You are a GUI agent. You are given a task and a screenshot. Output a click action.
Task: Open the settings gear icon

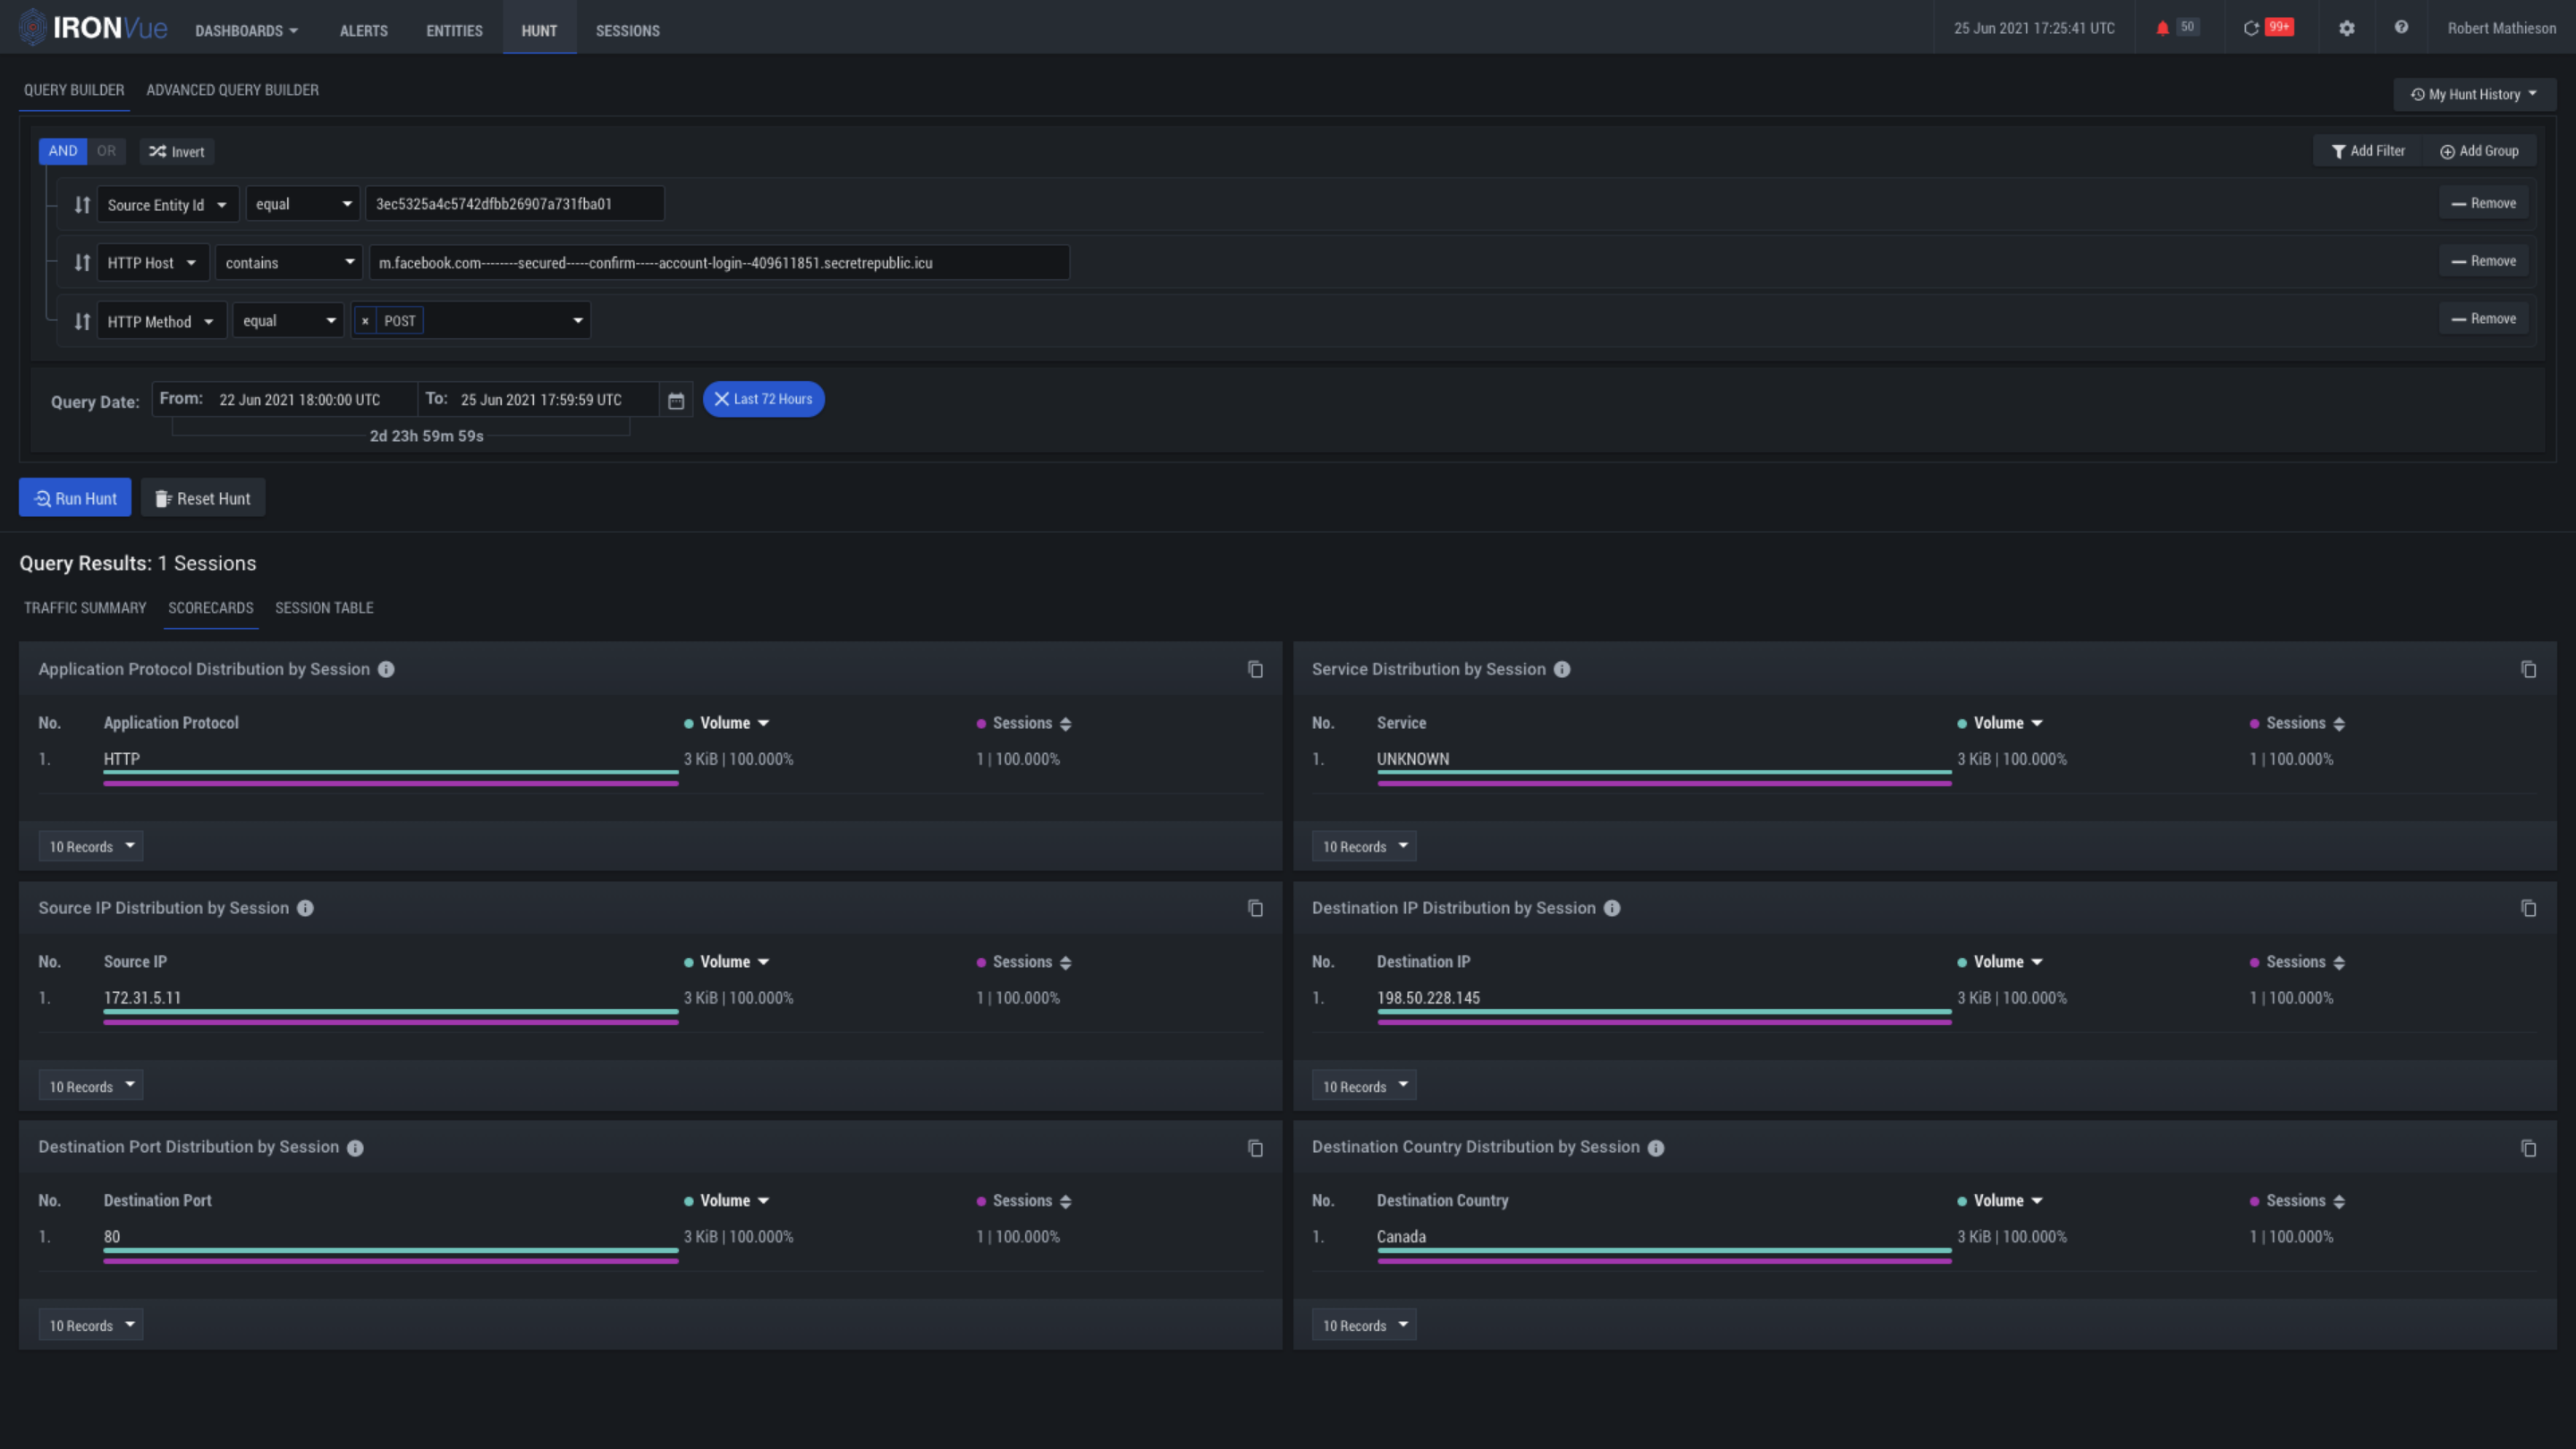click(x=2346, y=28)
